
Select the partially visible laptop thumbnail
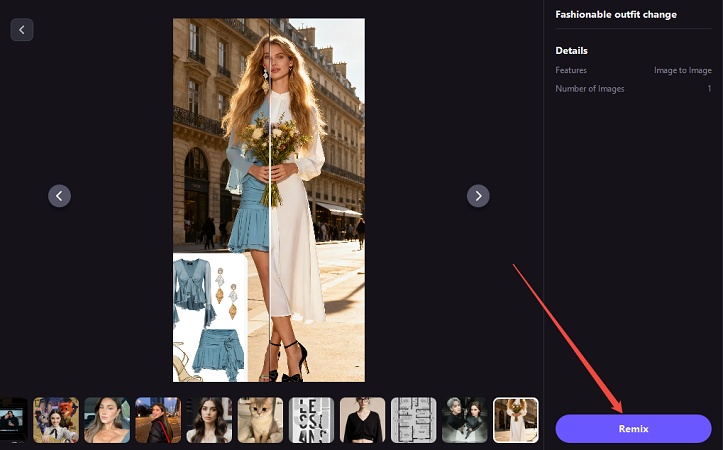pos(14,420)
